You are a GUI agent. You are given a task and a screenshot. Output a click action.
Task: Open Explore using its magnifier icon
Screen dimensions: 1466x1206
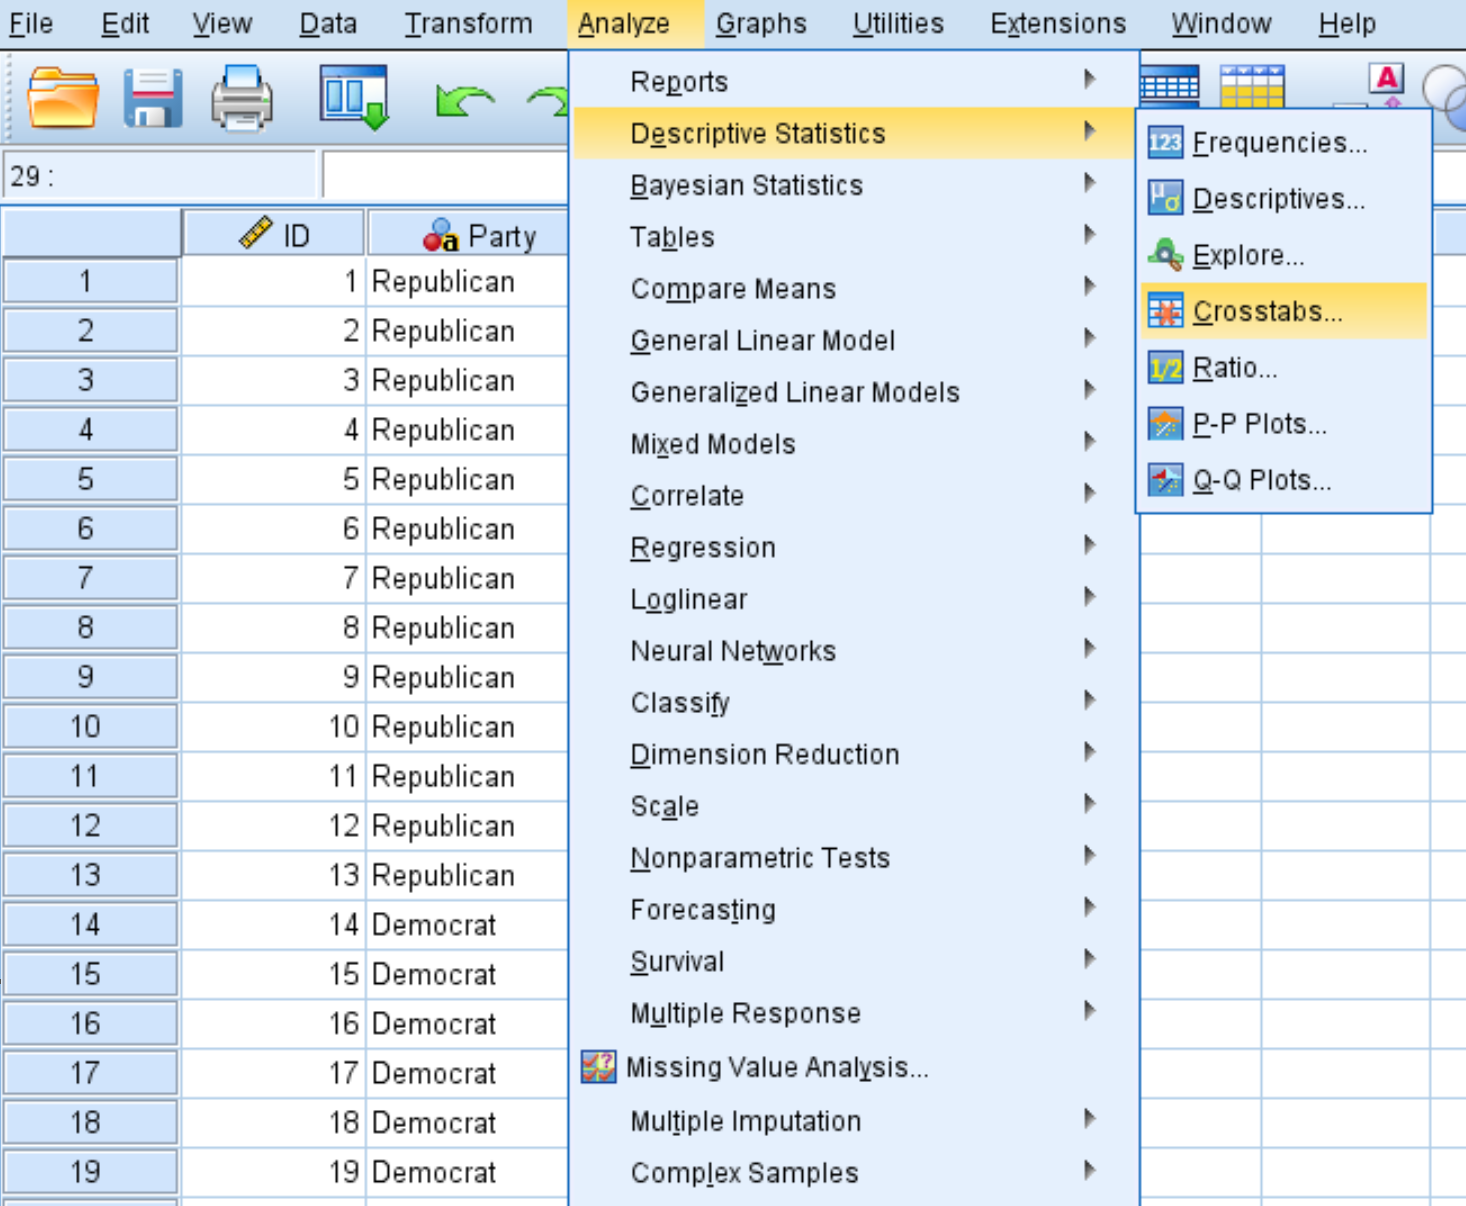[1164, 255]
